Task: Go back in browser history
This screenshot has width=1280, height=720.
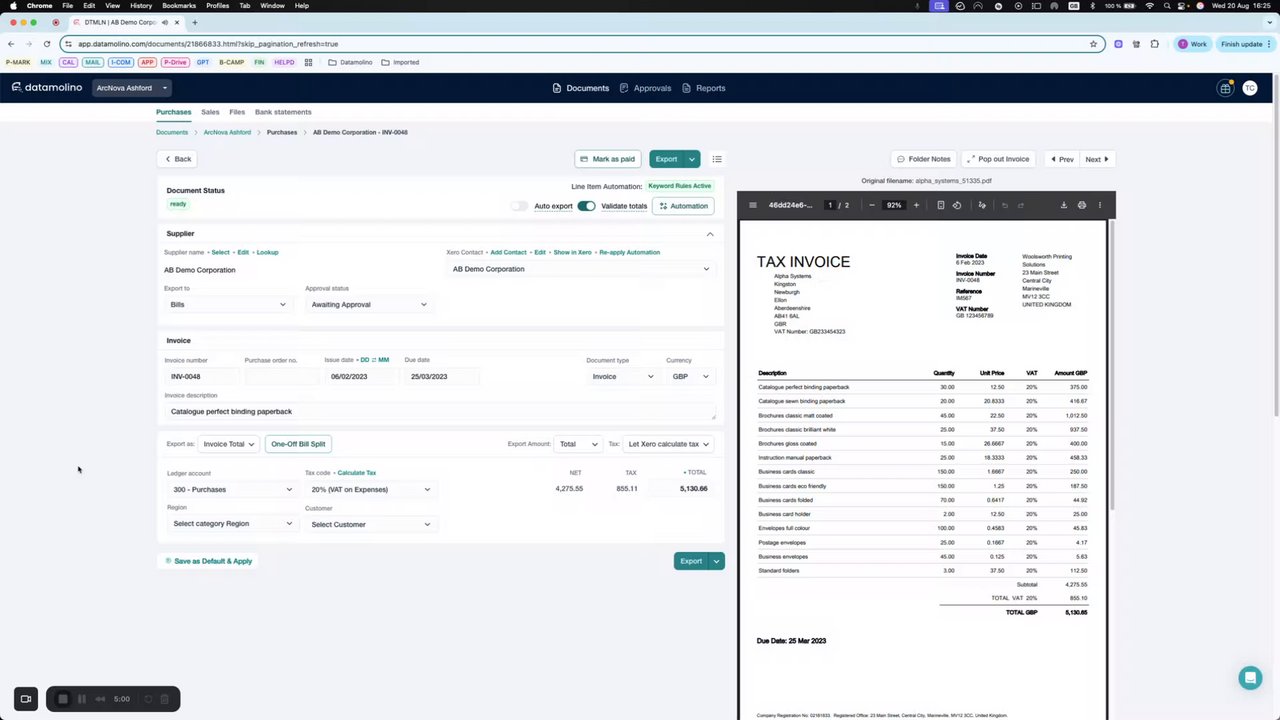Action: [x=11, y=44]
